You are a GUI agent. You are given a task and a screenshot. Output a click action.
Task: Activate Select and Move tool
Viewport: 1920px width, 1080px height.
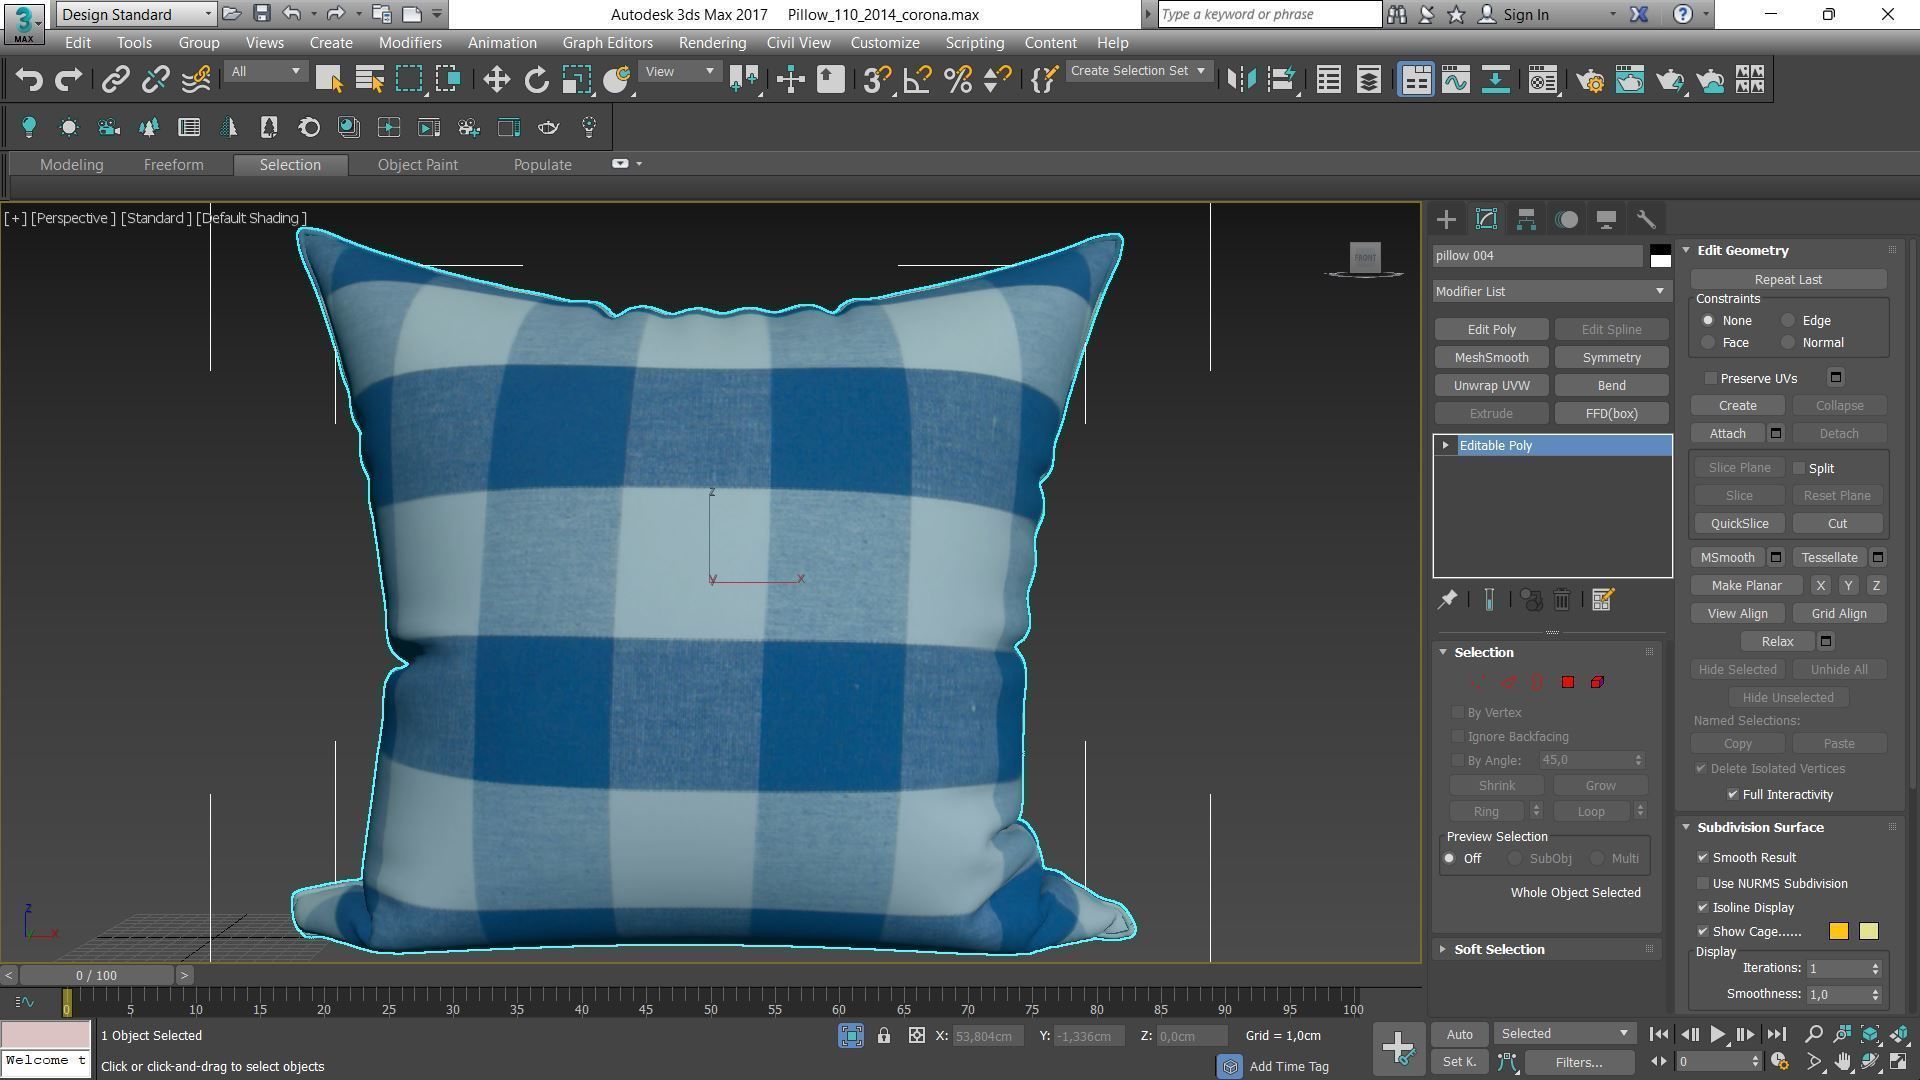coord(496,80)
